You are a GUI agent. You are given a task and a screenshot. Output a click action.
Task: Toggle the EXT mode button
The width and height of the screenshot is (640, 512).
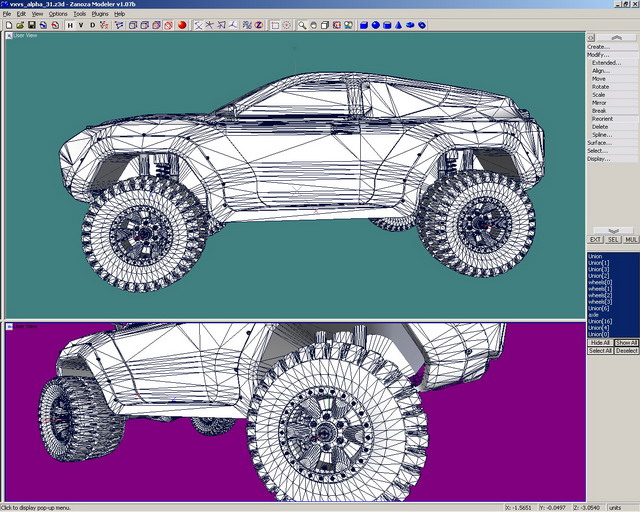pos(595,240)
